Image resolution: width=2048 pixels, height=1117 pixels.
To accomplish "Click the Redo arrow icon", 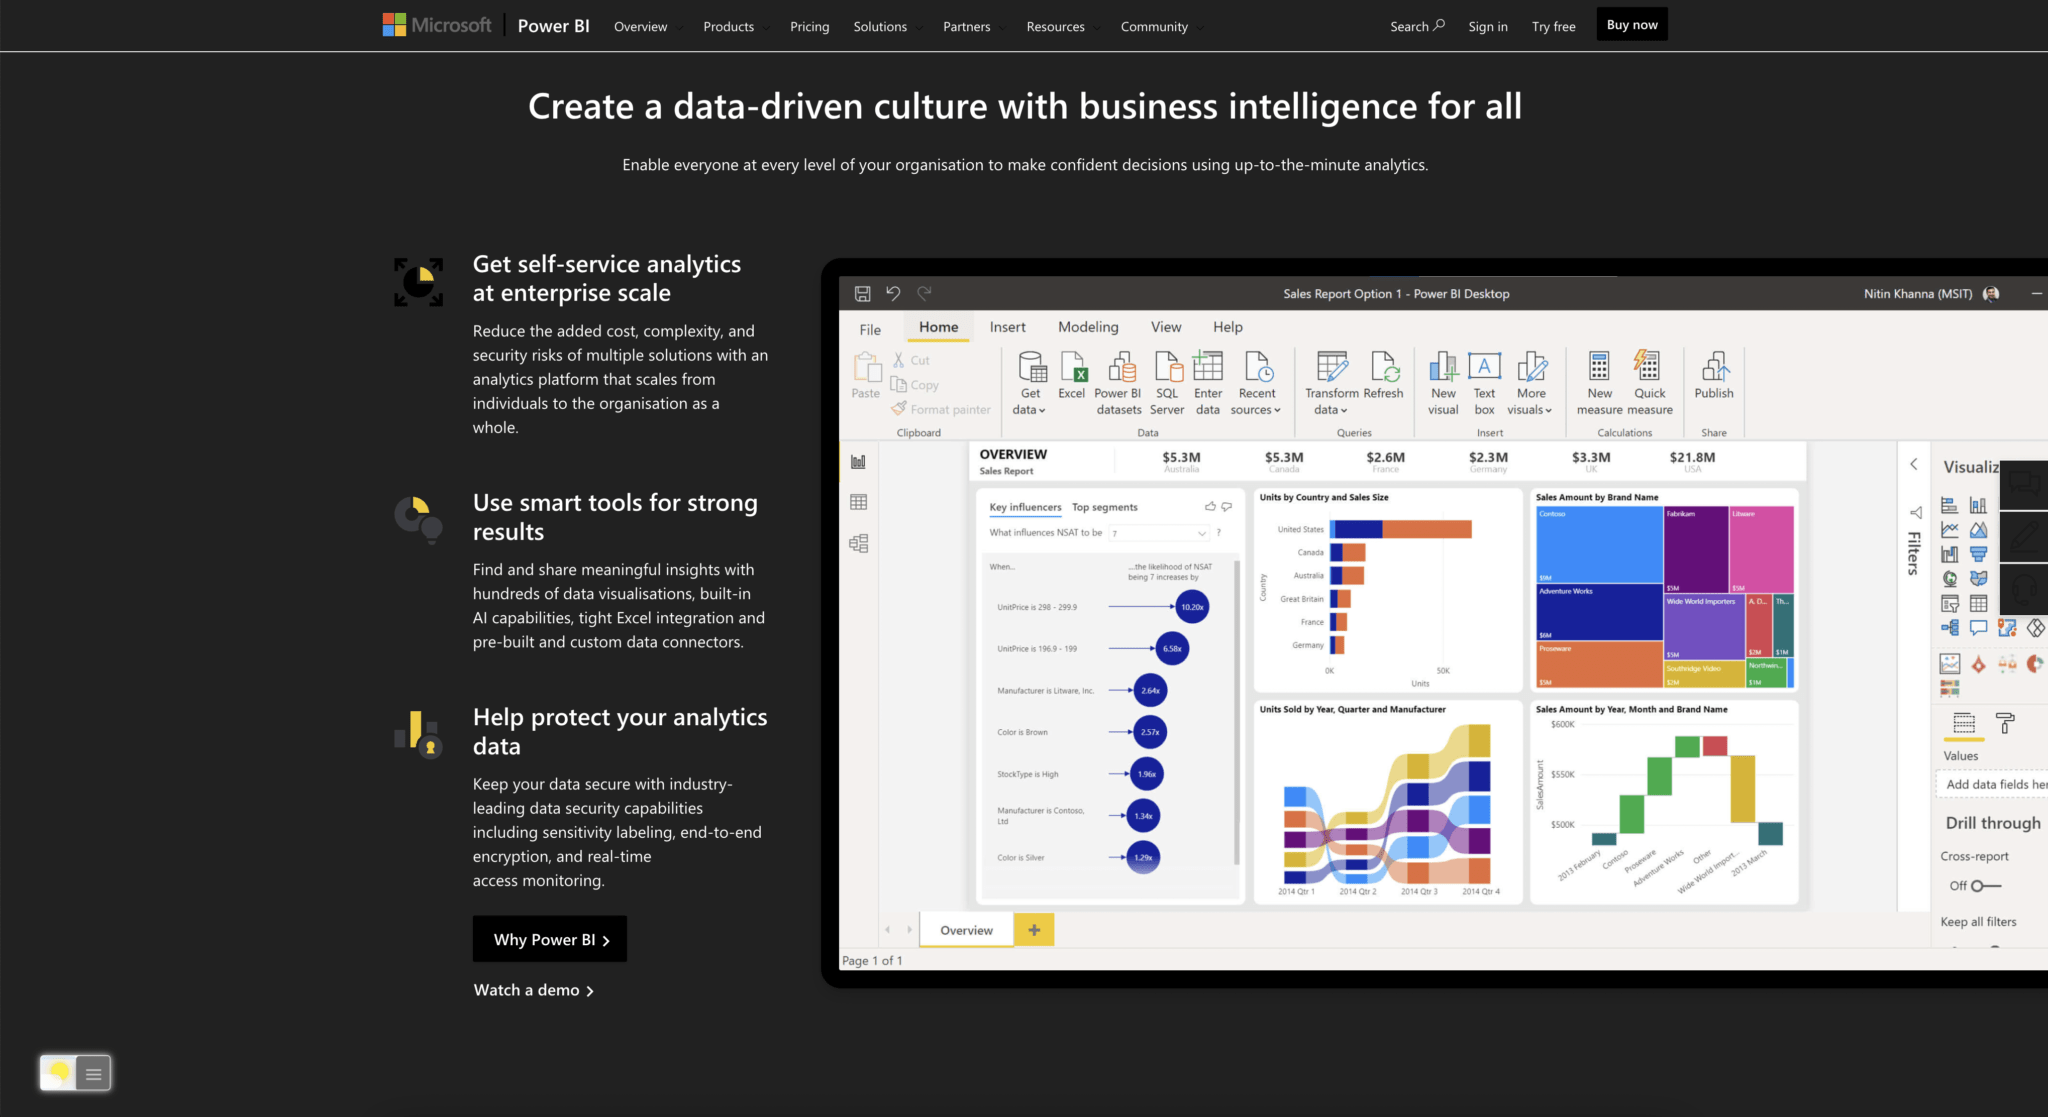I will (x=924, y=293).
